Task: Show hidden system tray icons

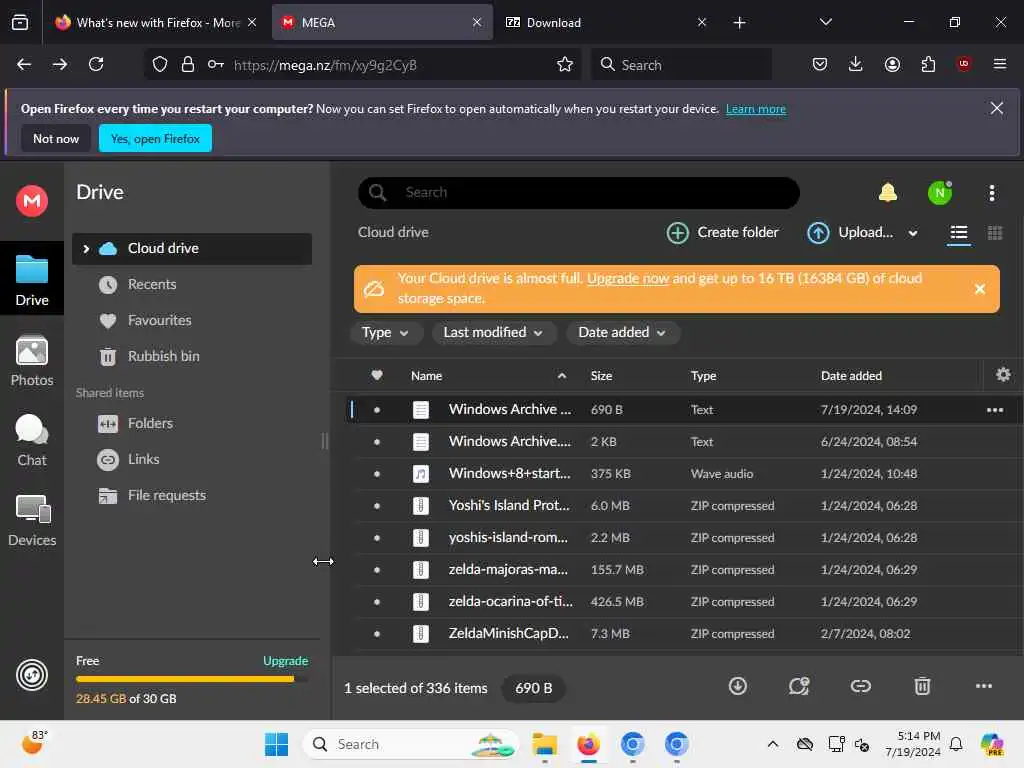Action: (x=773, y=744)
